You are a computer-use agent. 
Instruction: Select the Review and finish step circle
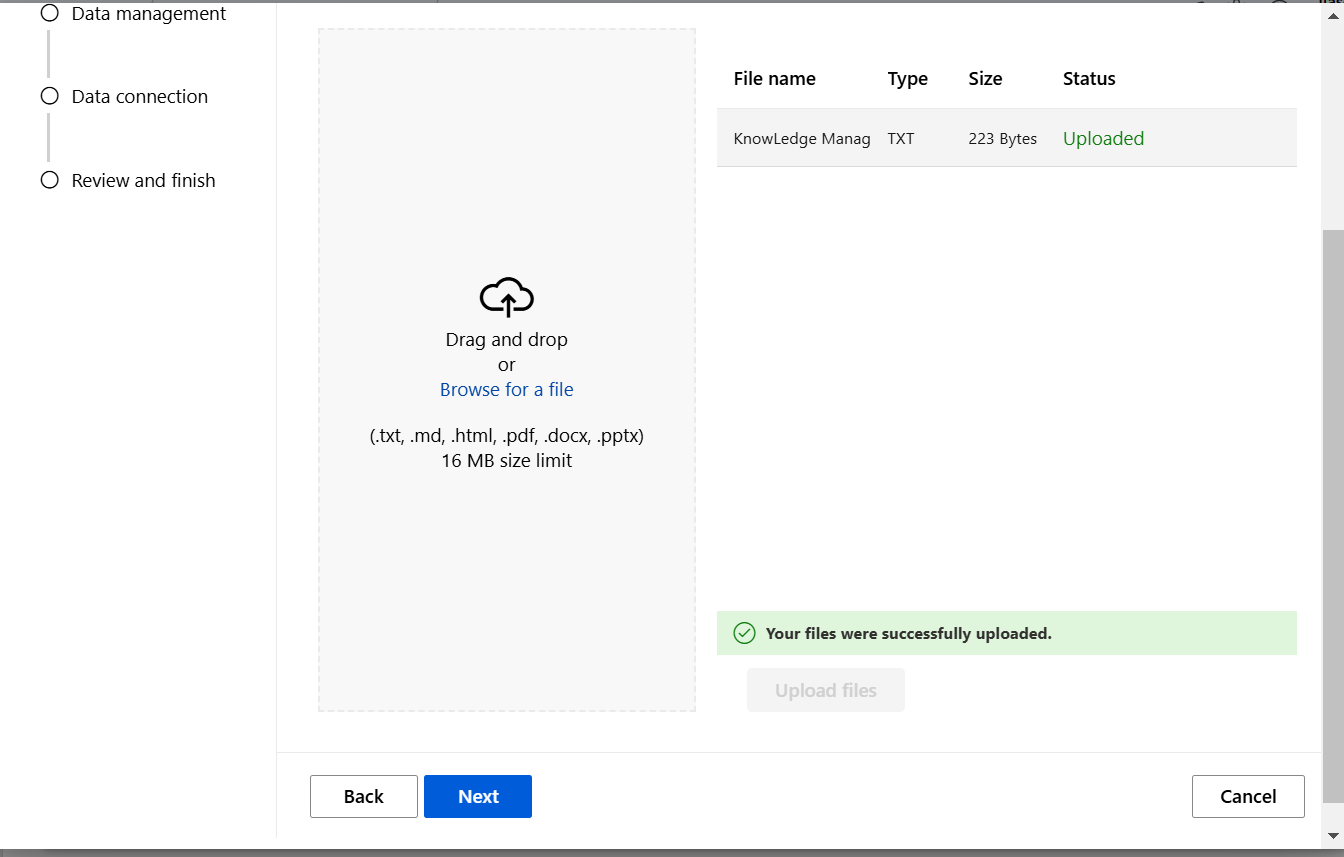click(x=49, y=180)
